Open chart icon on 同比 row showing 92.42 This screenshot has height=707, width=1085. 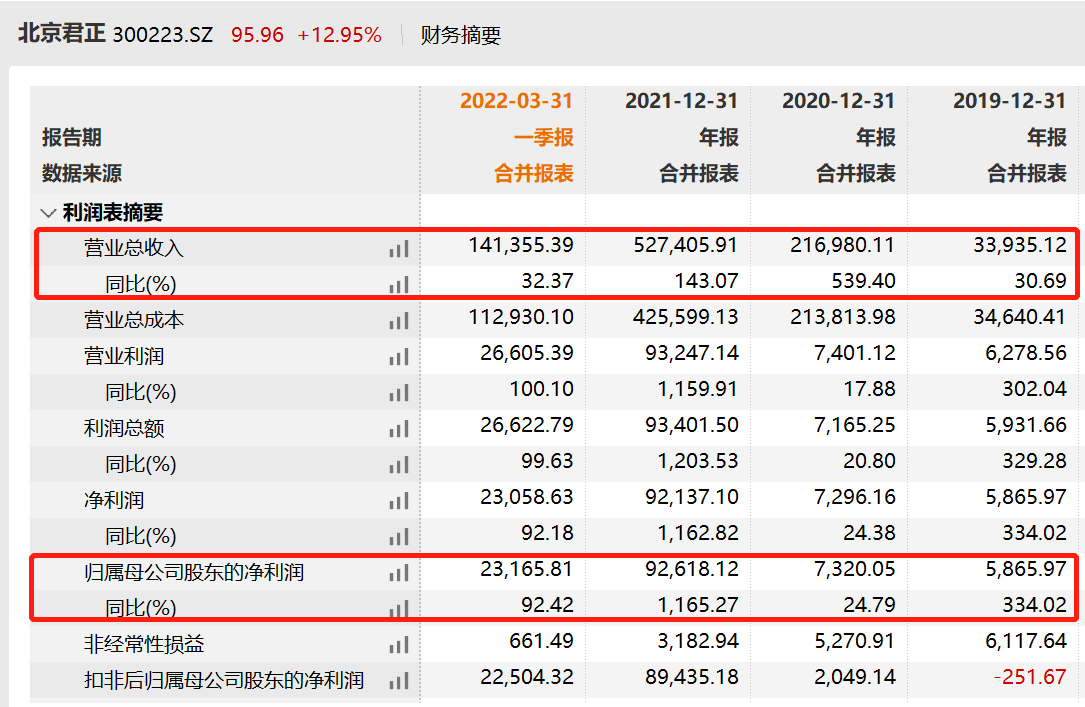click(x=399, y=609)
